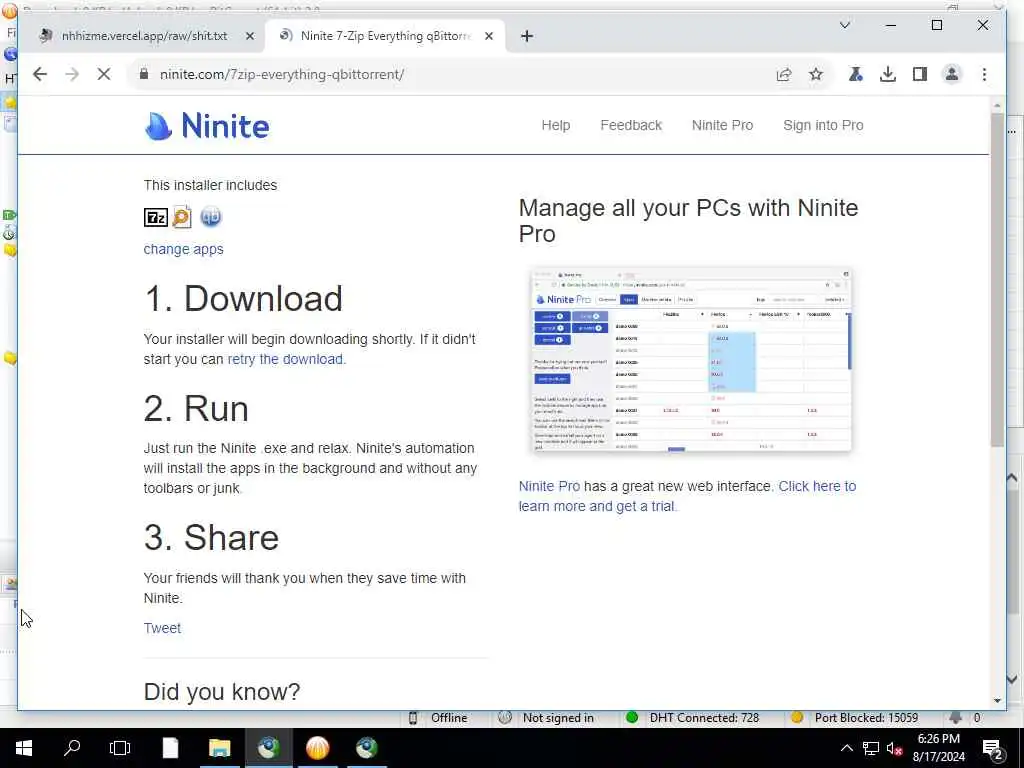Click the address bar URL
This screenshot has width=1024, height=768.
click(x=282, y=74)
